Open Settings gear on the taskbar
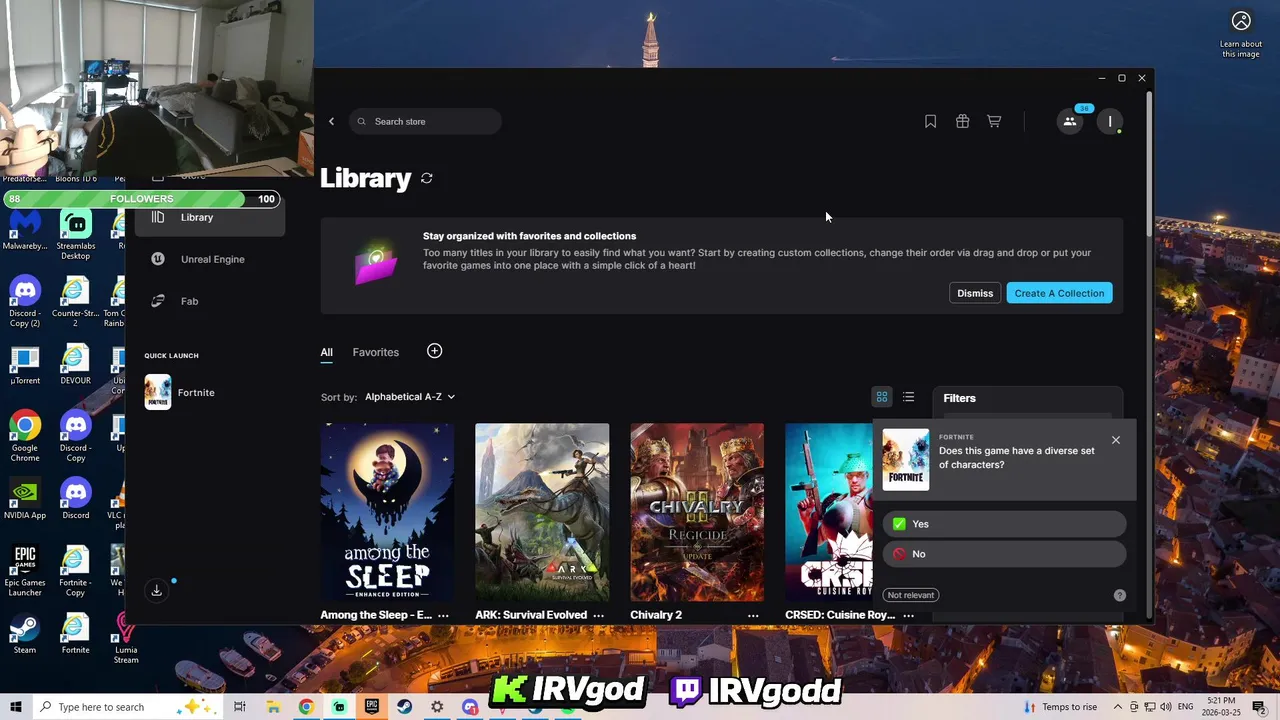The image size is (1280, 720). click(437, 707)
